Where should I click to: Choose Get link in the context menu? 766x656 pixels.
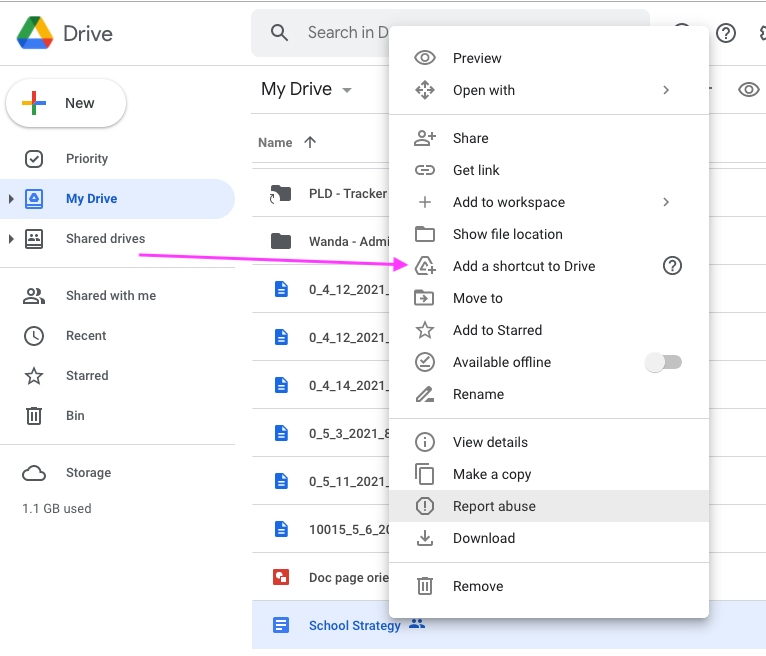[x=549, y=170]
